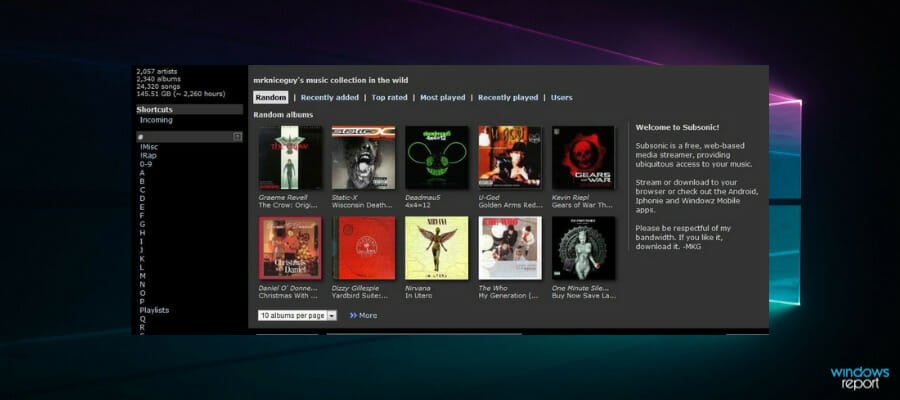Click artist name The Who

pyautogui.click(x=493, y=288)
